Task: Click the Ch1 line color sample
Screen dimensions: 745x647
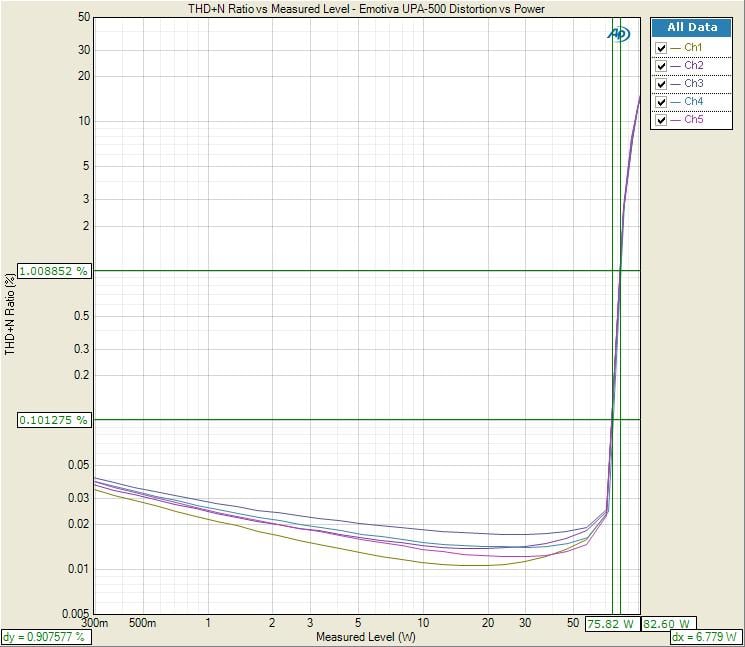Action: pyautogui.click(x=676, y=48)
